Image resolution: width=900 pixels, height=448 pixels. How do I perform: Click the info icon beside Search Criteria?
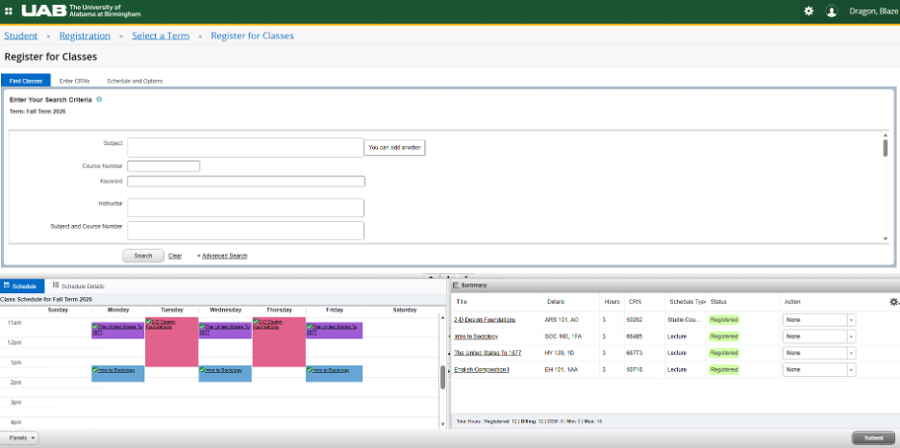[99, 99]
